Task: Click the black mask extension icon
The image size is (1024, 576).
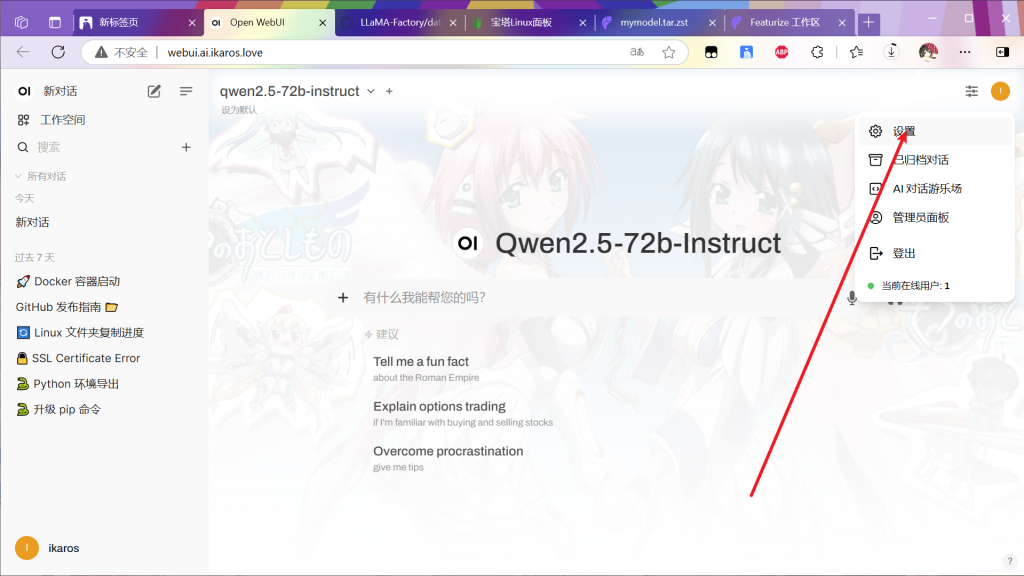Action: 711,52
